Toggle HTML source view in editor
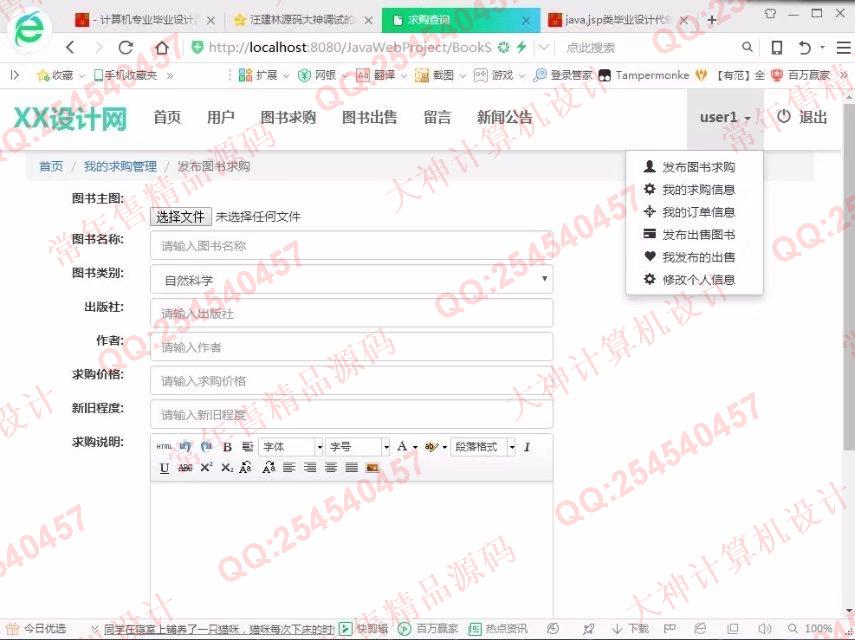The height and width of the screenshot is (640, 855). pyautogui.click(x=164, y=447)
